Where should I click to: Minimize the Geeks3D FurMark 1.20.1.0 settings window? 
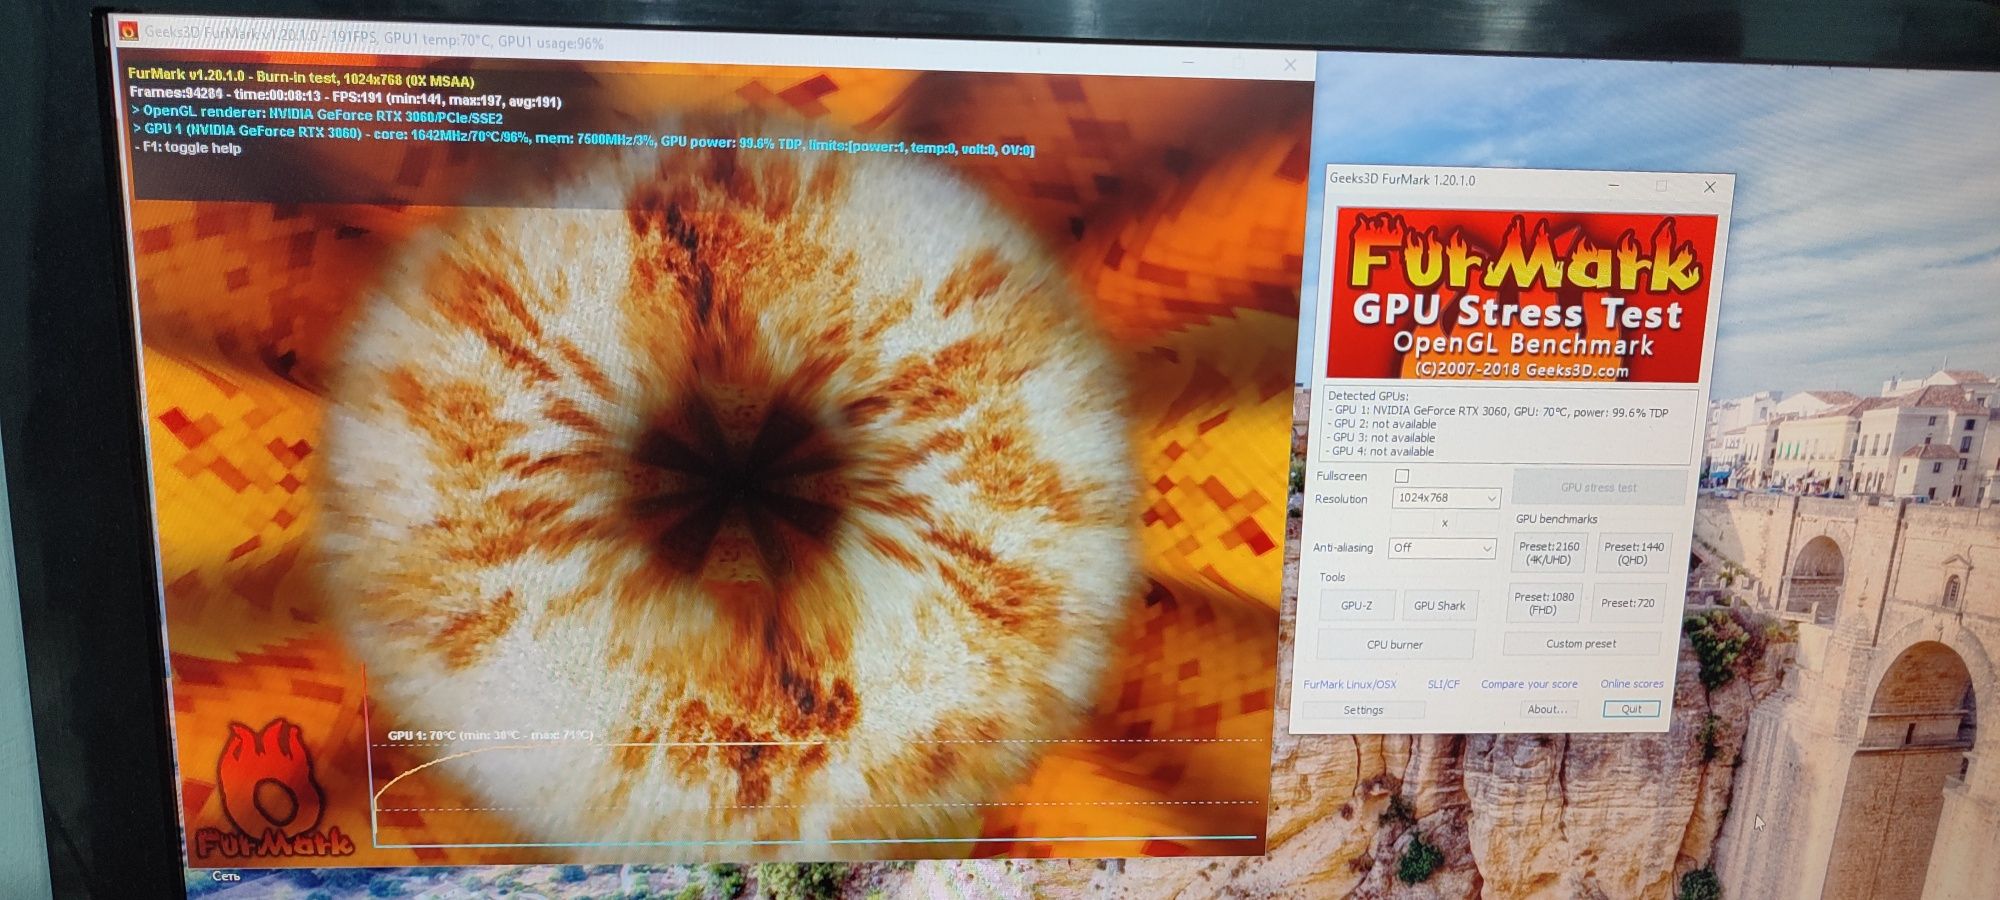1613,185
